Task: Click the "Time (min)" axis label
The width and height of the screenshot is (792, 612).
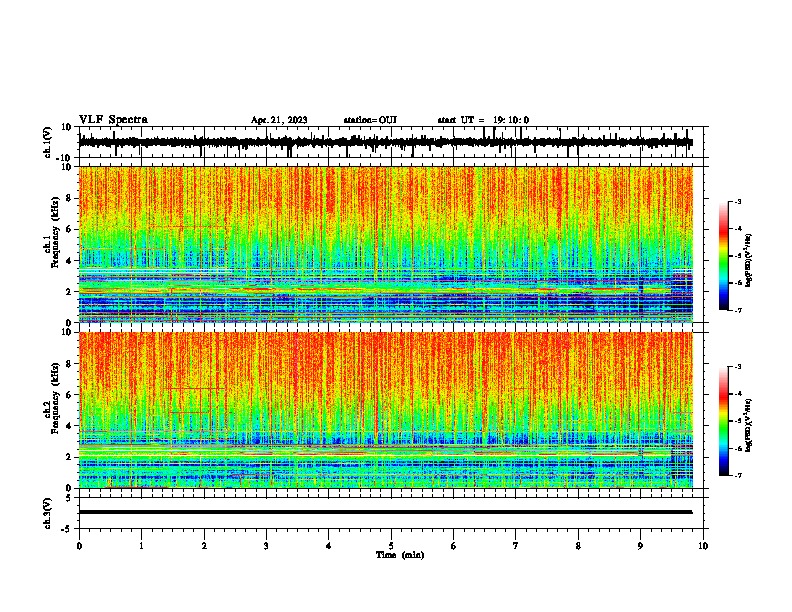Action: pyautogui.click(x=400, y=555)
